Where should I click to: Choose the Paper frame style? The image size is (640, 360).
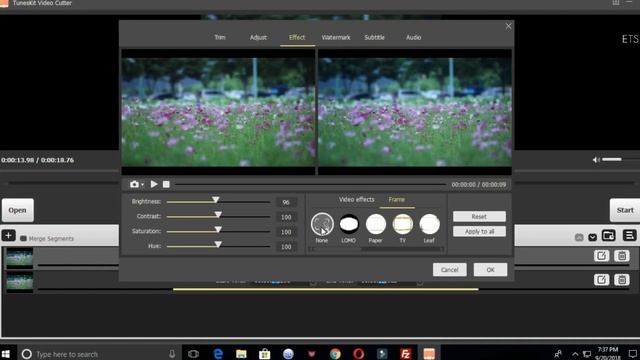pyautogui.click(x=376, y=224)
